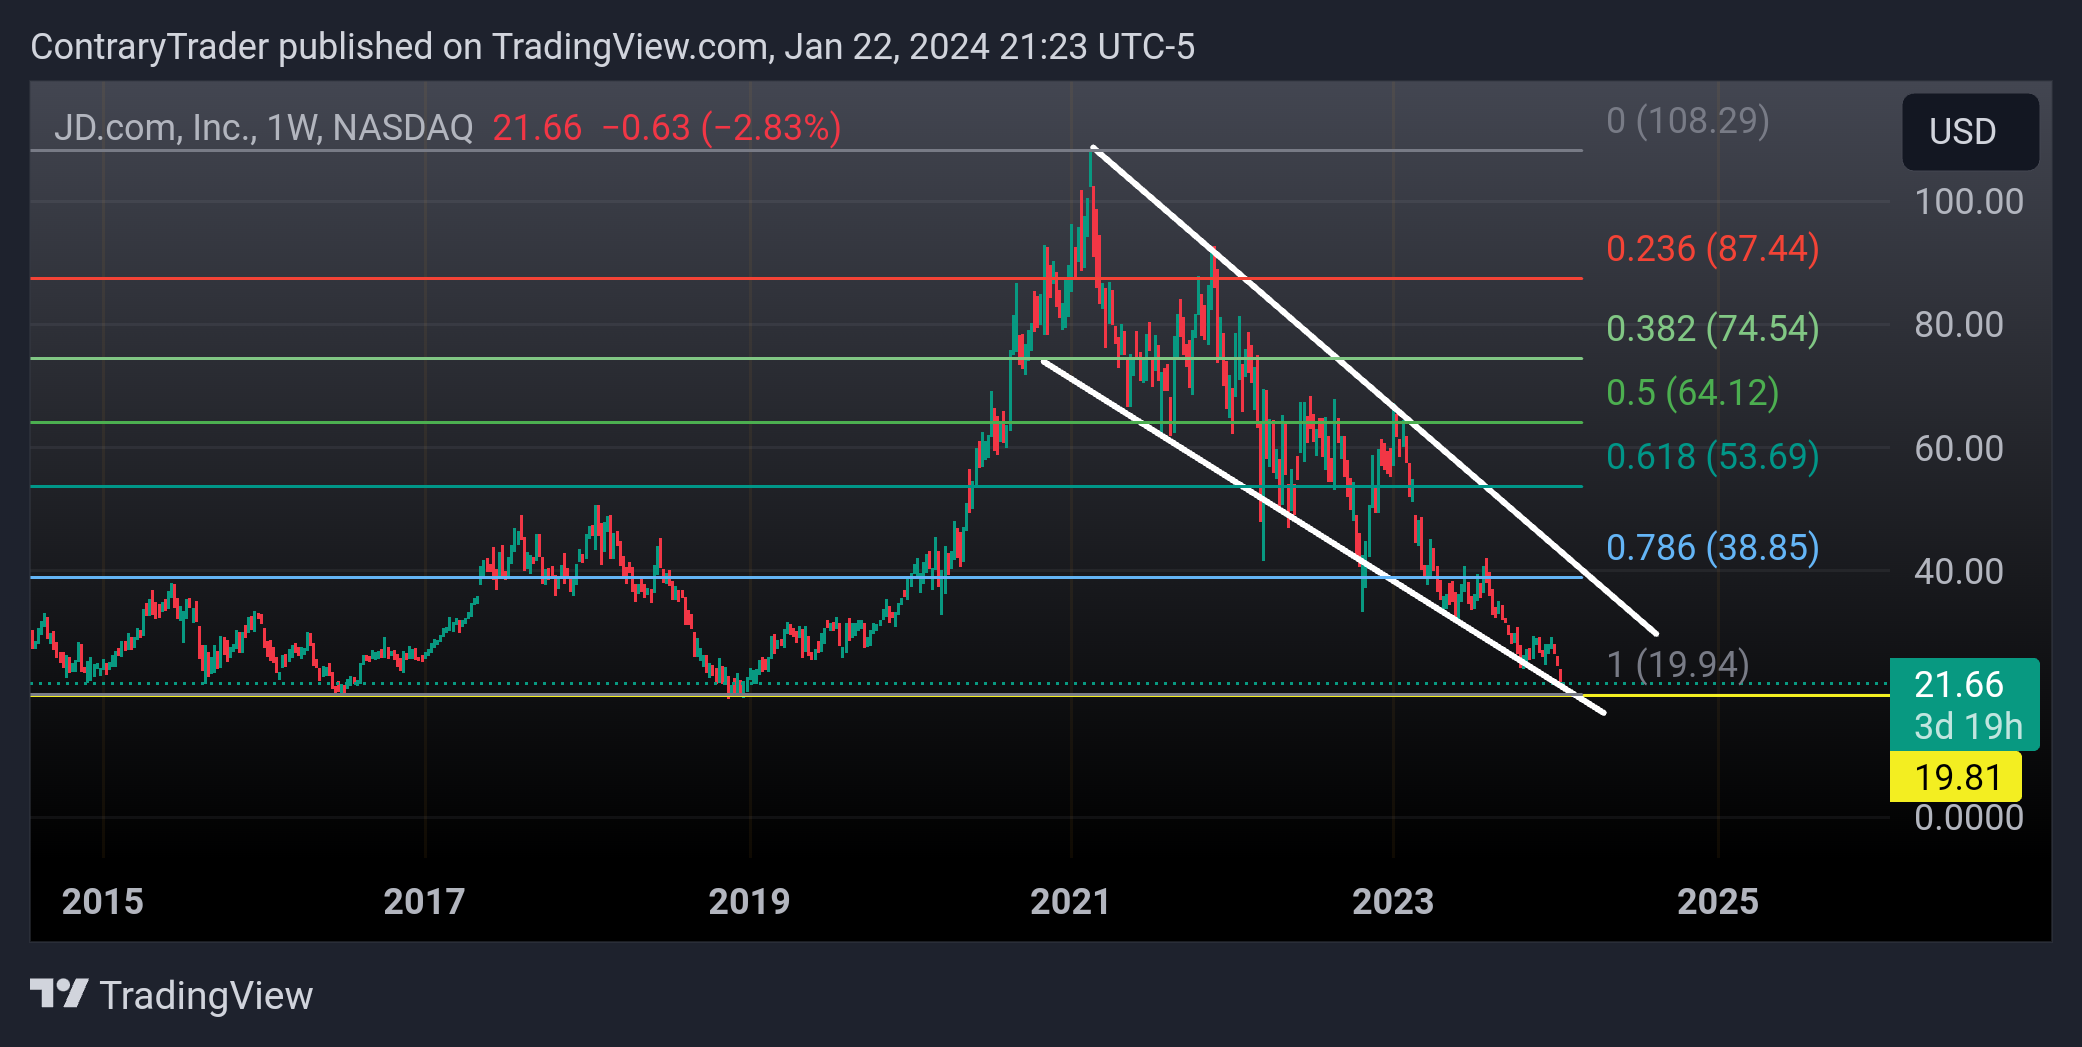Select the upper white channel trendline
Viewport: 2082px width, 1047px height.
1374,390
